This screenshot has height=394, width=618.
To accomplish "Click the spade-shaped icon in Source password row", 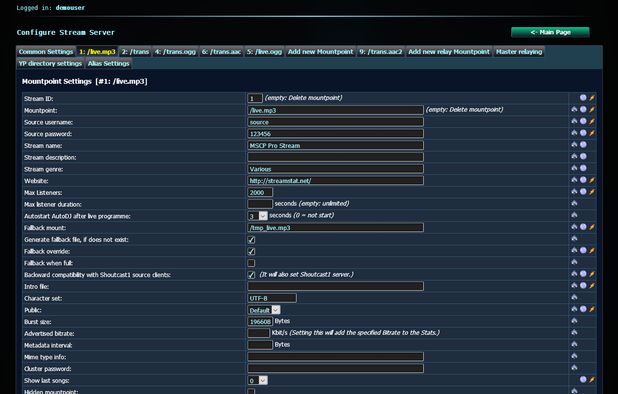I will 574,133.
